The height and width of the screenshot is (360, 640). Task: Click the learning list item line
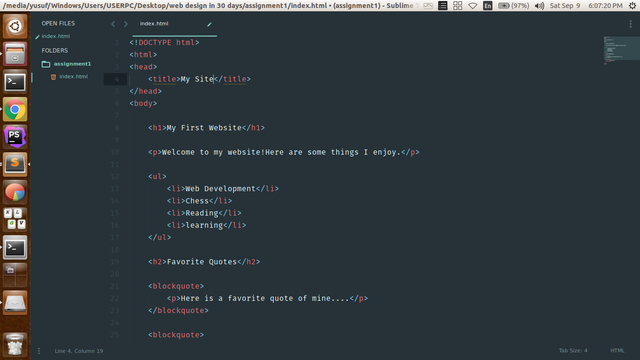[207, 226]
